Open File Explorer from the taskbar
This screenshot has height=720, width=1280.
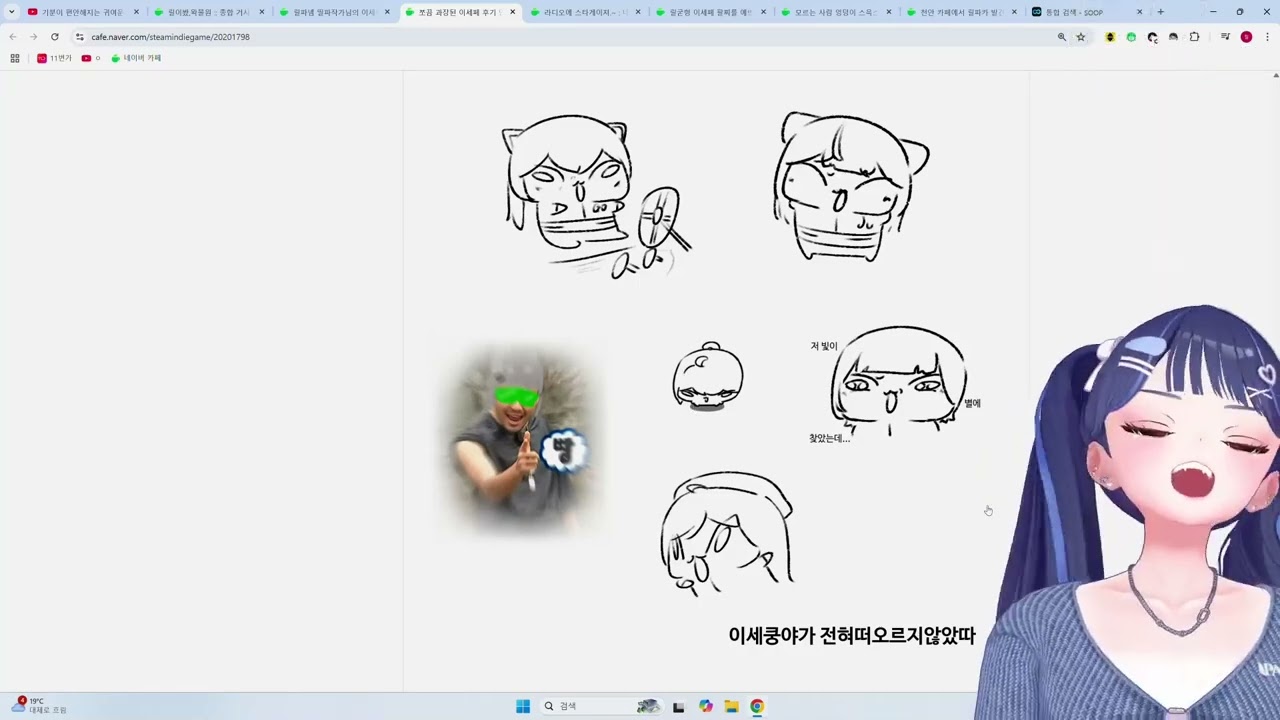click(731, 706)
